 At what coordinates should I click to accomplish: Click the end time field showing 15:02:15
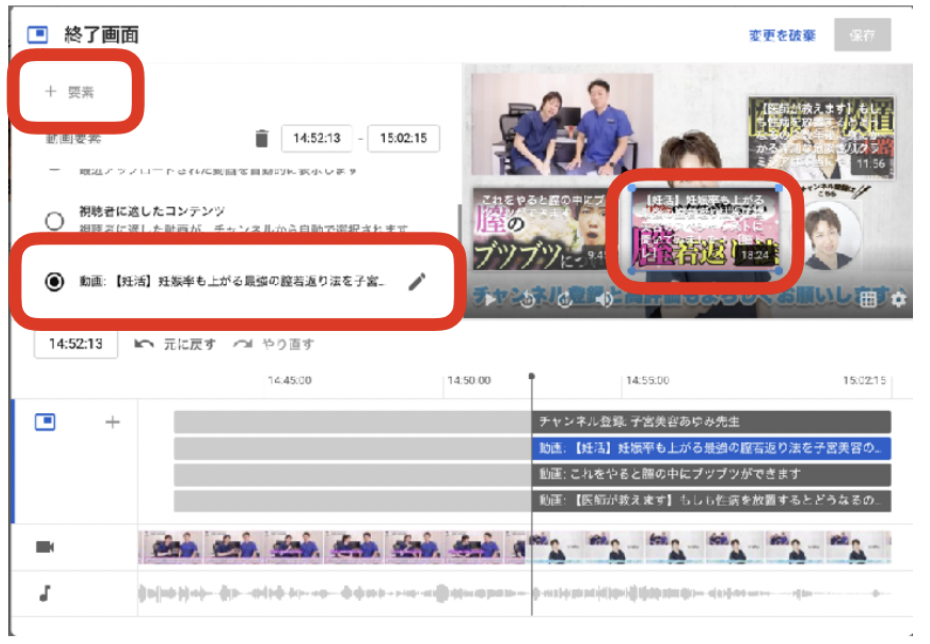[x=403, y=138]
